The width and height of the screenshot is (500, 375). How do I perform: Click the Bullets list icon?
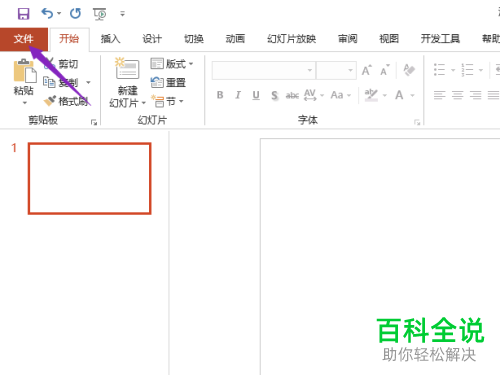click(439, 70)
